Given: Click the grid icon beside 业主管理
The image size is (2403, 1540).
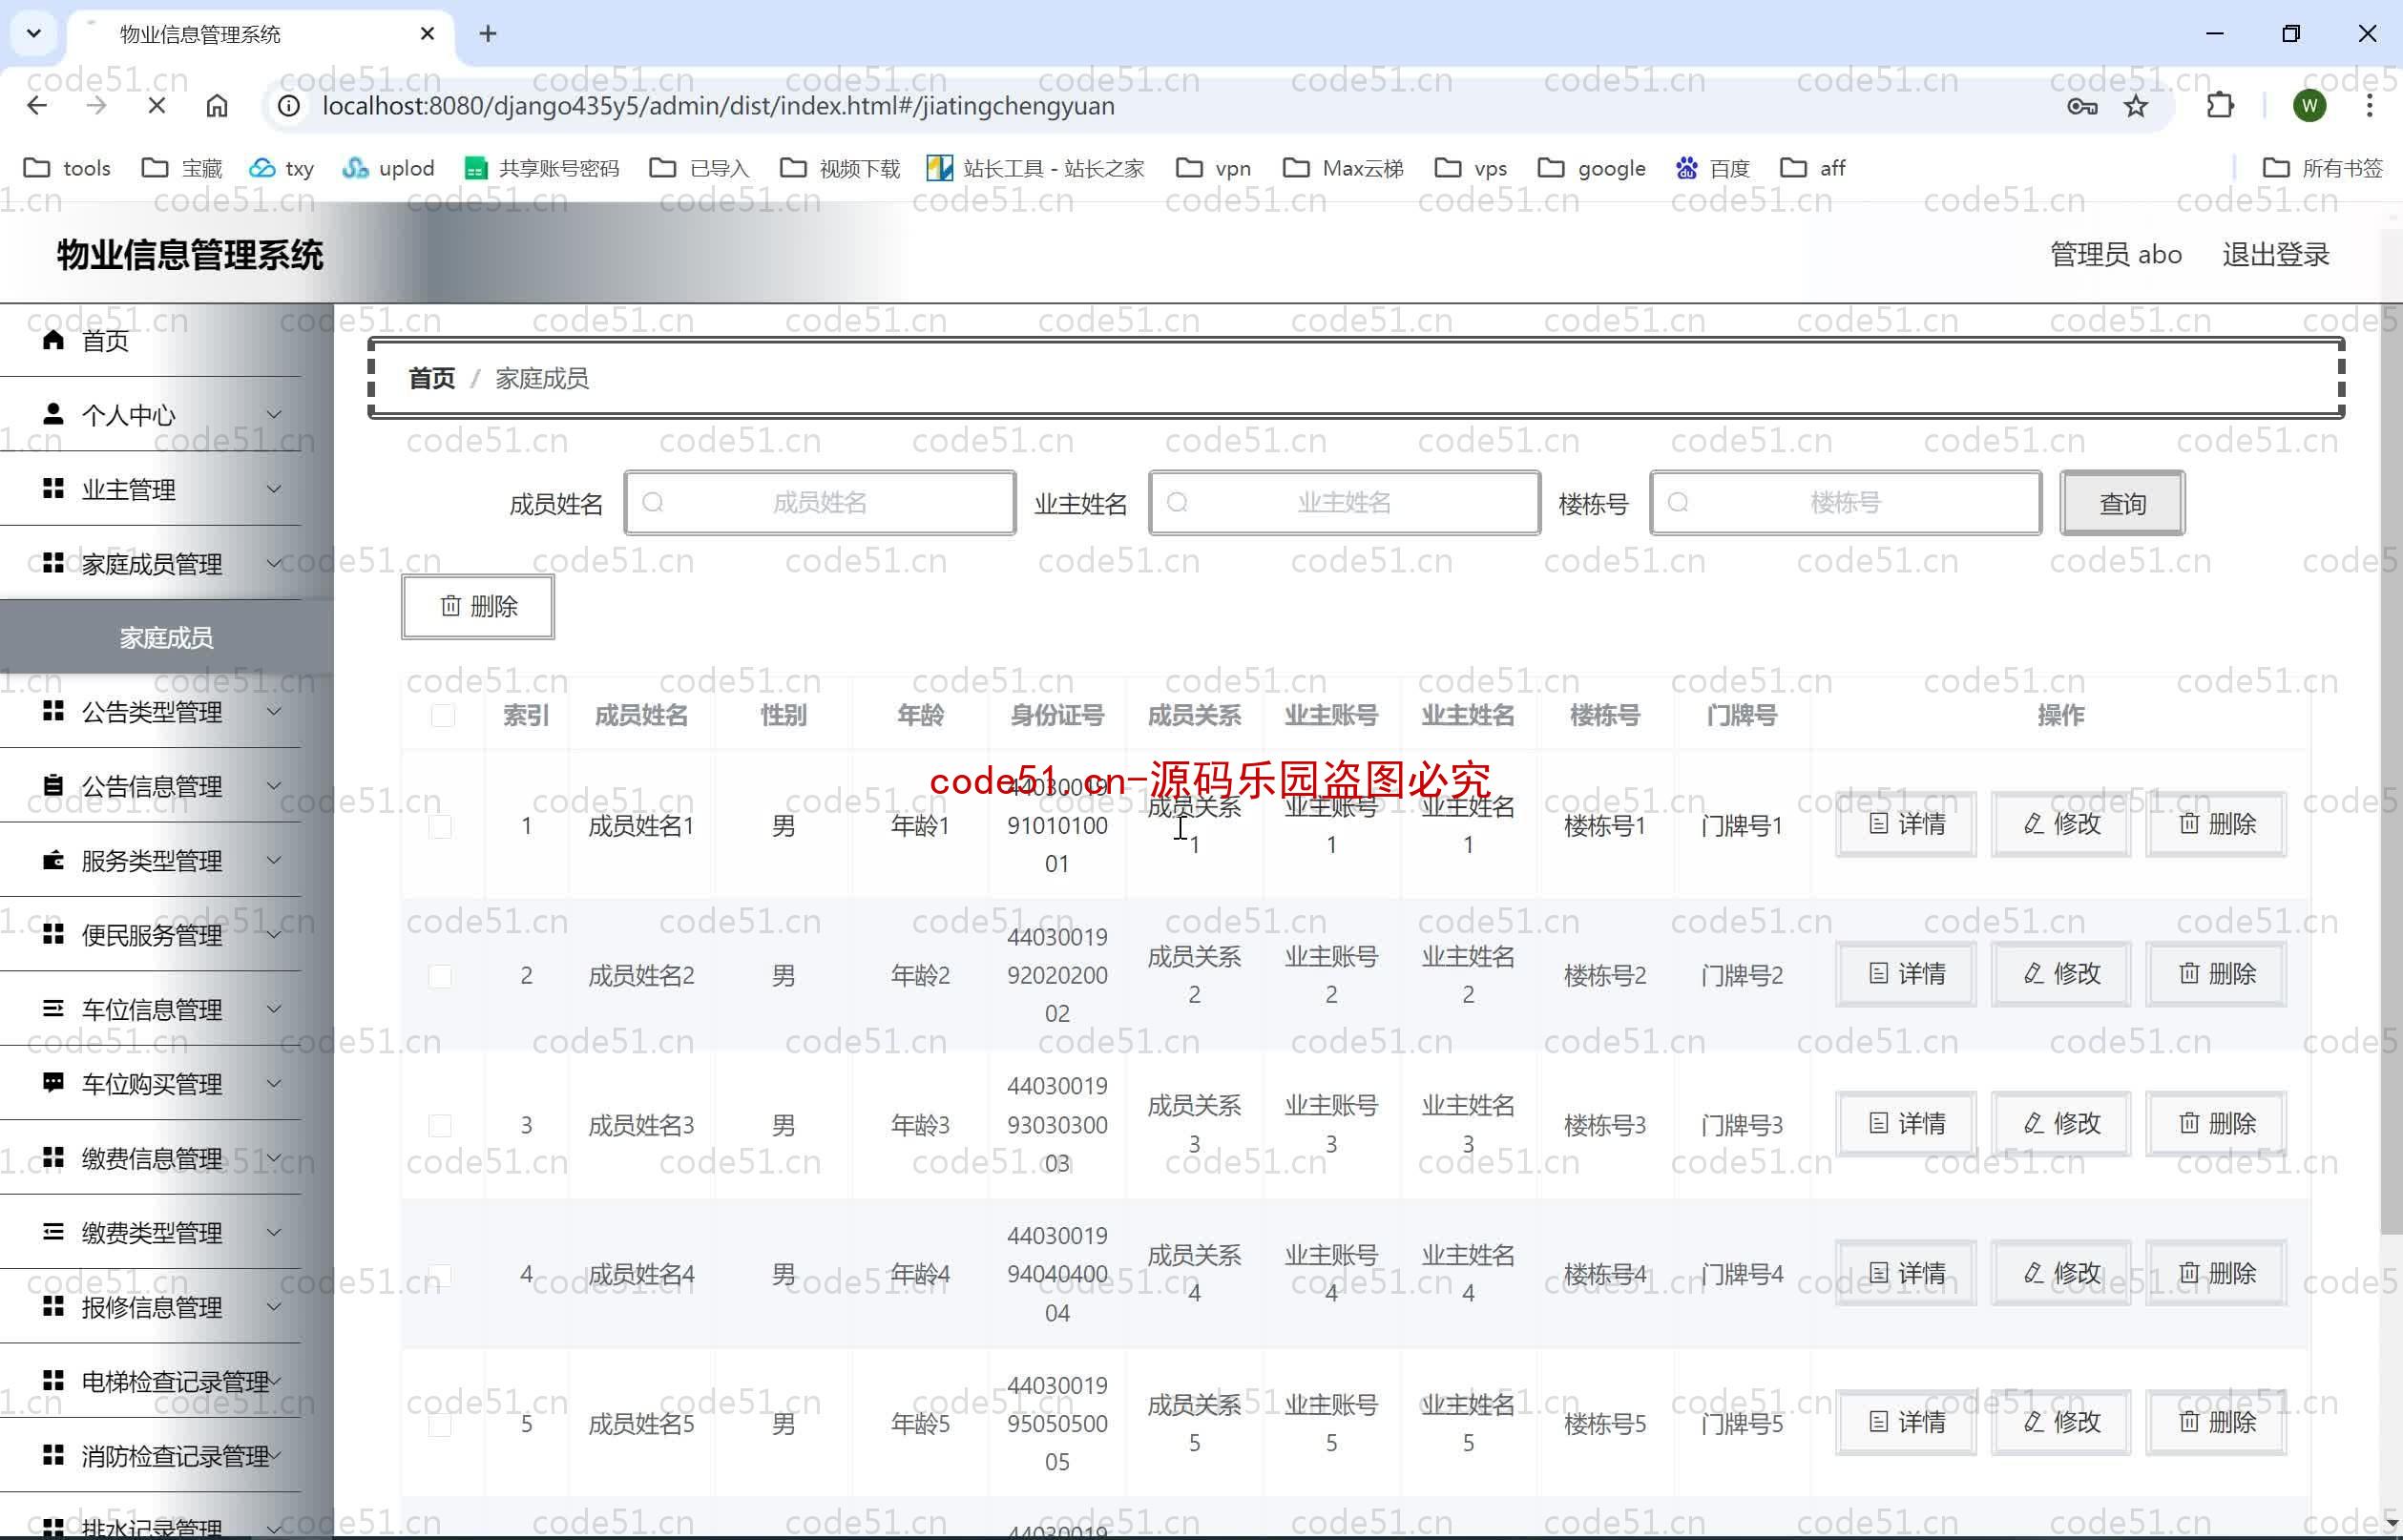Looking at the screenshot, I should click(x=54, y=488).
